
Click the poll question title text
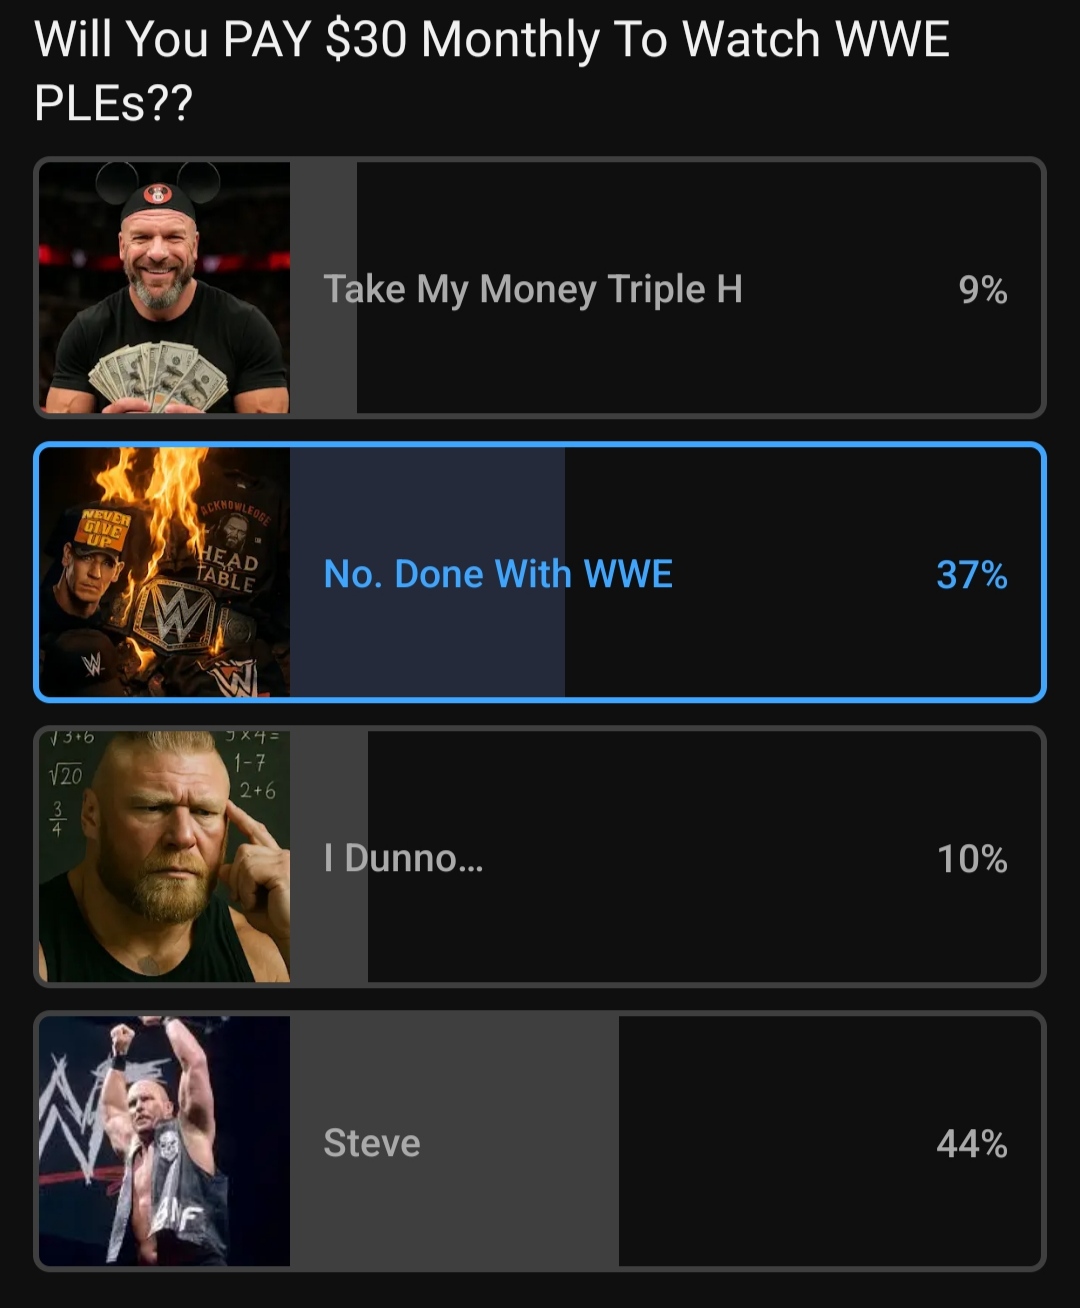click(492, 70)
